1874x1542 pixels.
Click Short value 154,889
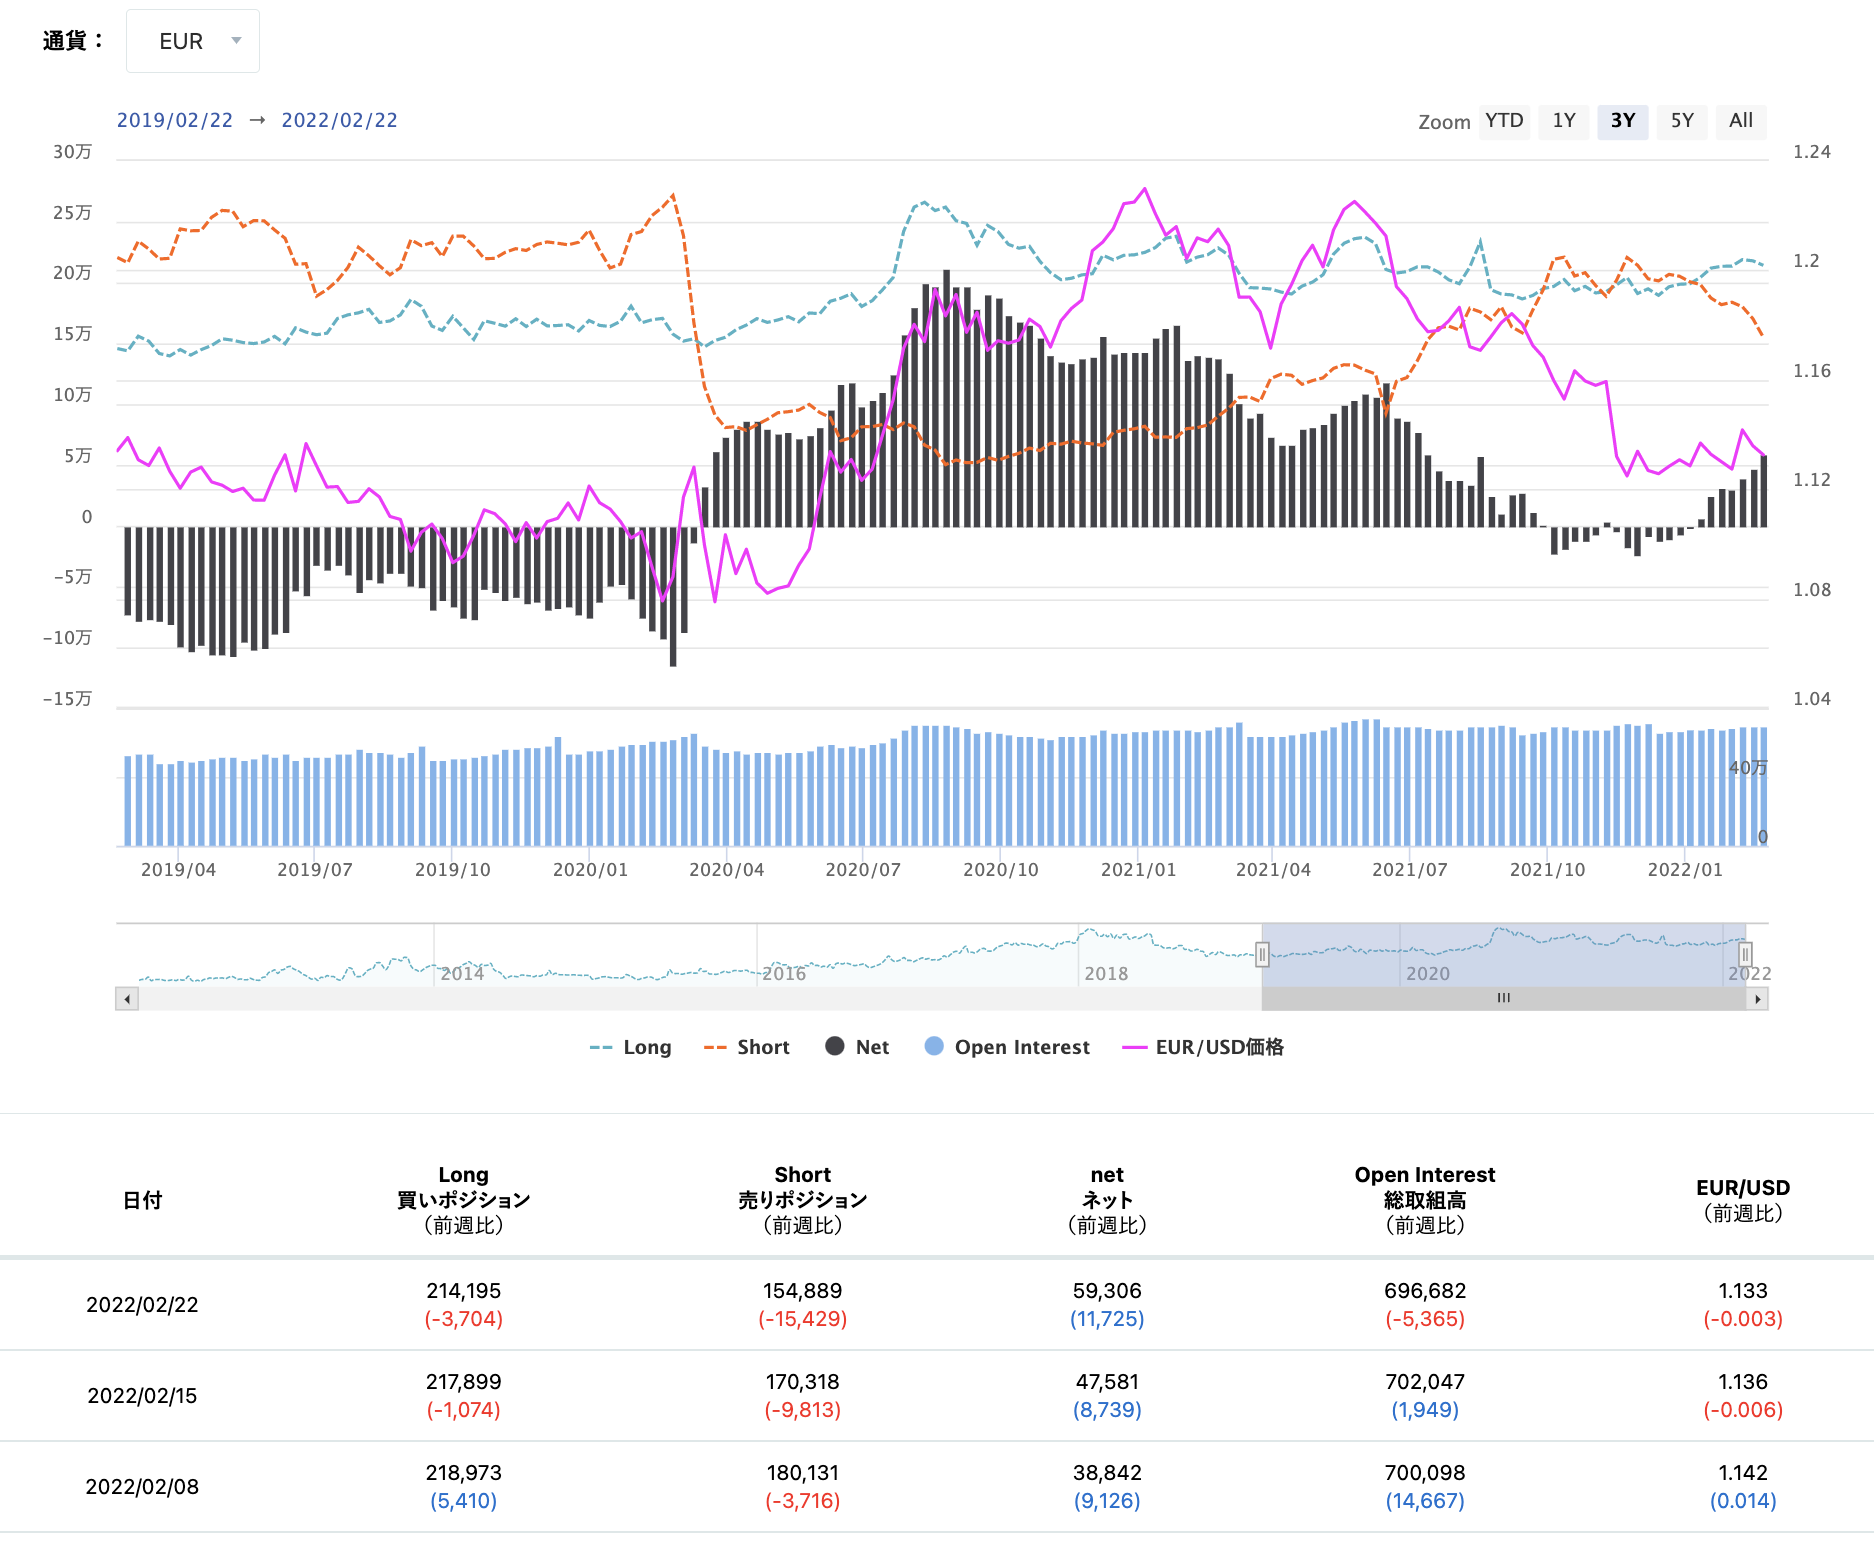click(803, 1290)
